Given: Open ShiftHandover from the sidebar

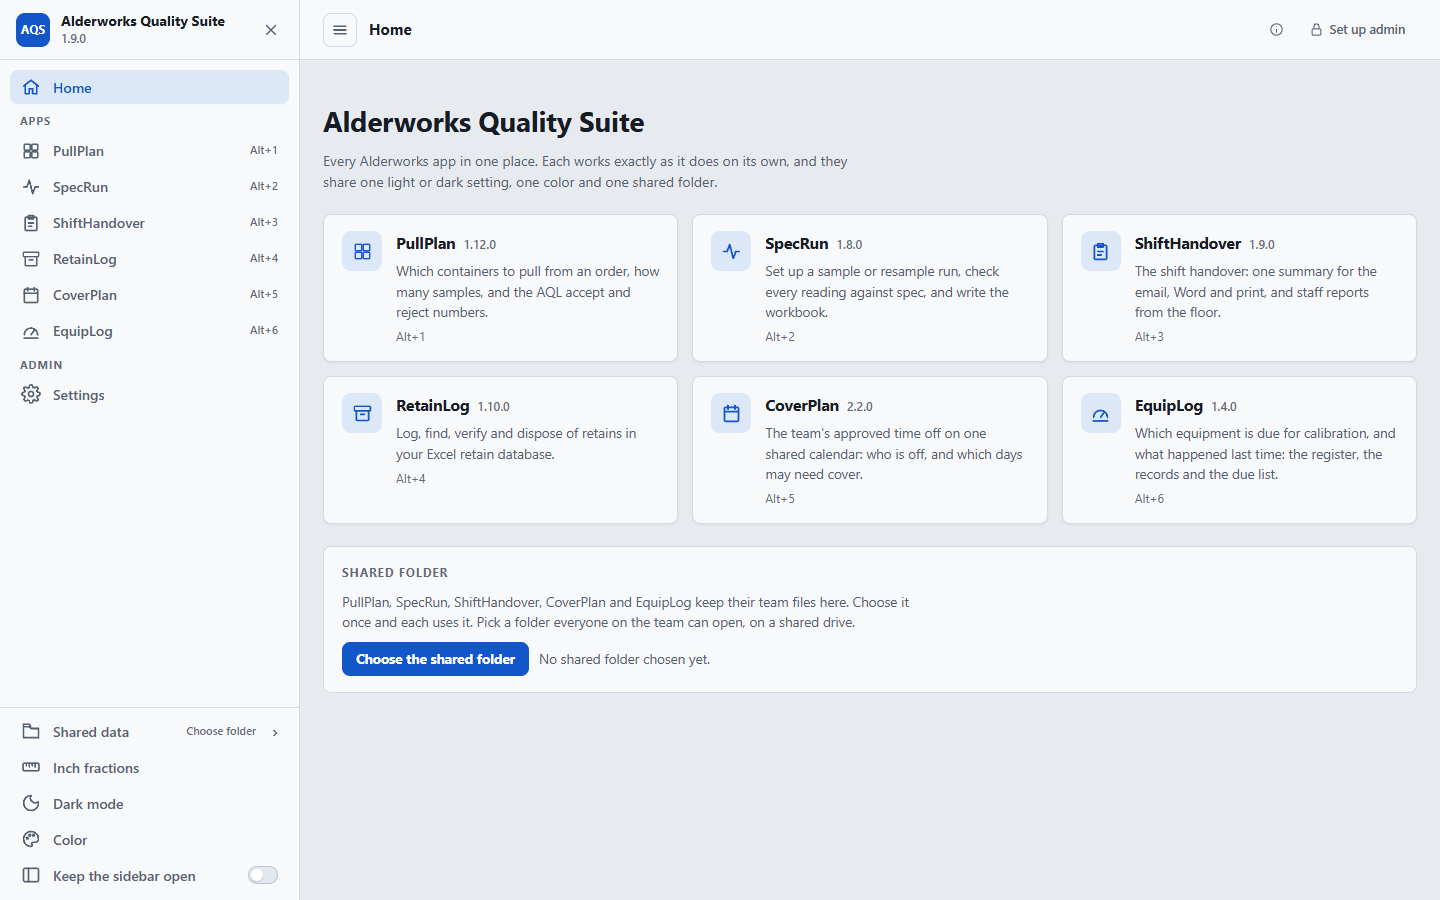Looking at the screenshot, I should 149,223.
